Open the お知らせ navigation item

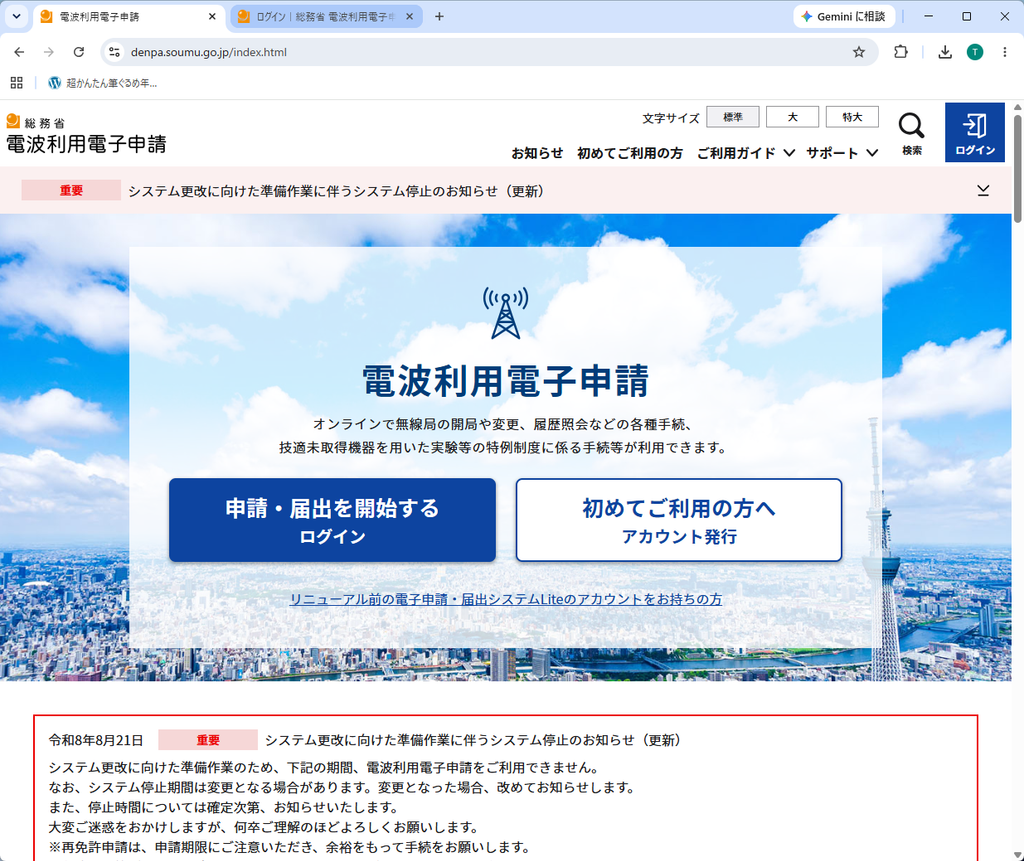(537, 153)
